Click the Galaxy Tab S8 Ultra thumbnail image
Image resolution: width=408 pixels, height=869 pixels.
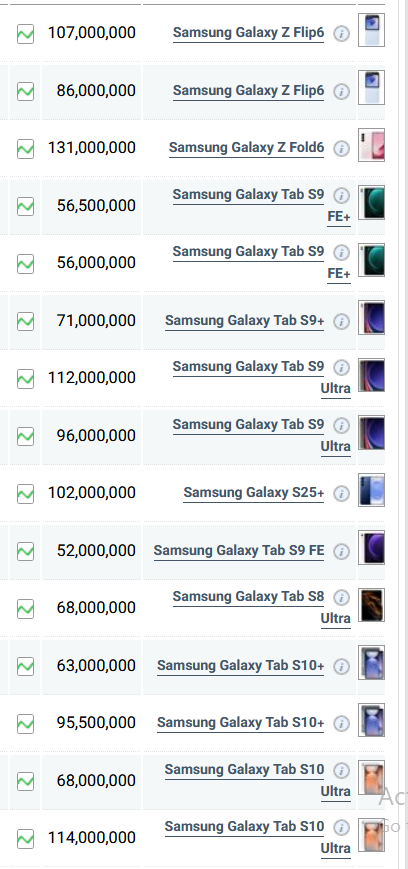click(x=371, y=605)
